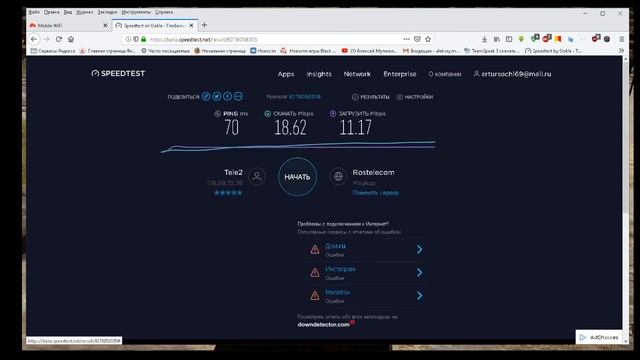This screenshot has height=360, width=640.
Task: Click Поменять сервер link
Action: click(x=375, y=193)
